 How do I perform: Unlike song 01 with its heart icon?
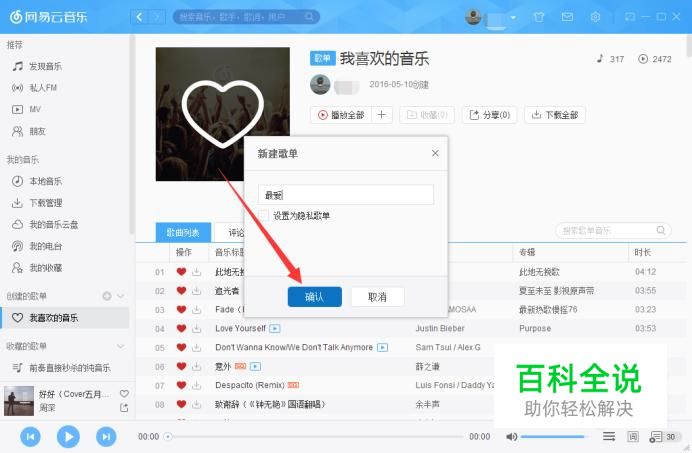click(181, 272)
